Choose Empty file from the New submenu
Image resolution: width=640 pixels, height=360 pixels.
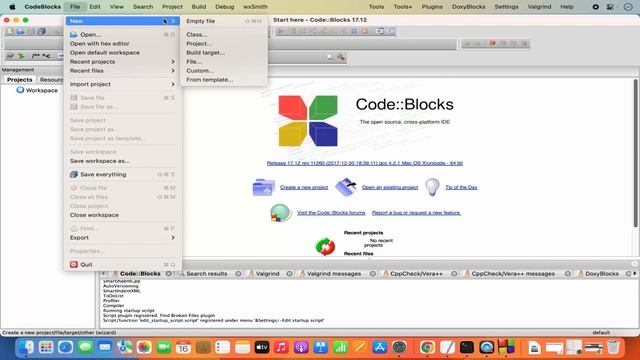click(x=224, y=21)
